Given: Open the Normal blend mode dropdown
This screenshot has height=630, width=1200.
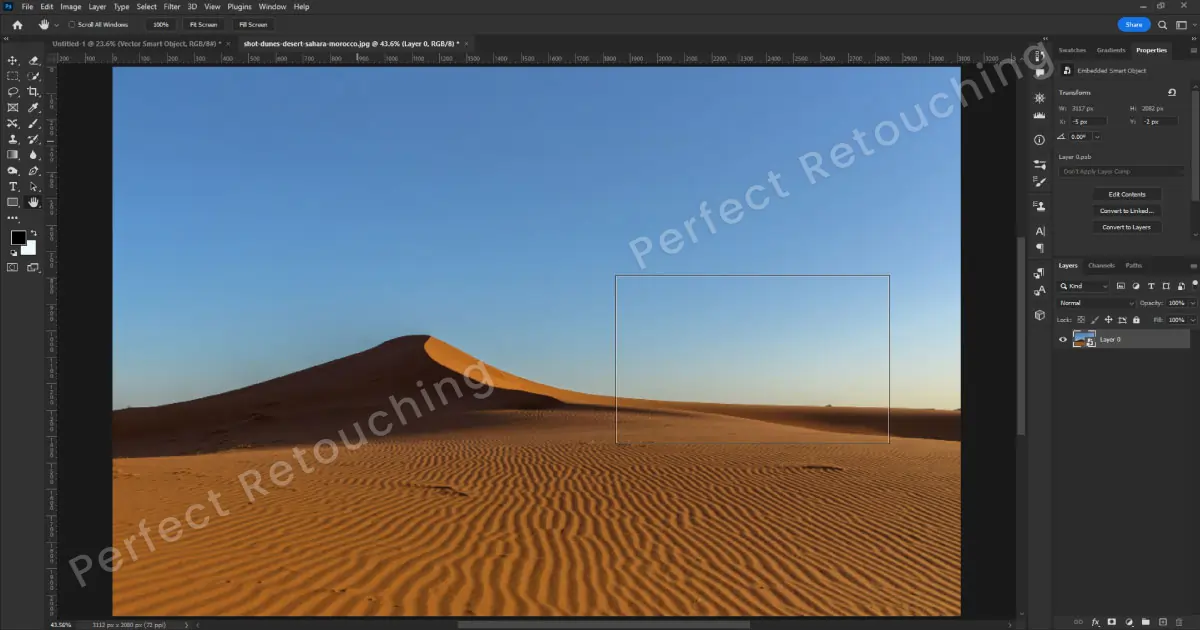Looking at the screenshot, I should click(1097, 303).
